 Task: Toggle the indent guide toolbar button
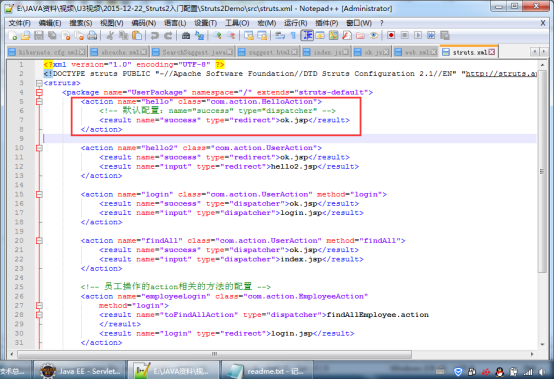307,35
